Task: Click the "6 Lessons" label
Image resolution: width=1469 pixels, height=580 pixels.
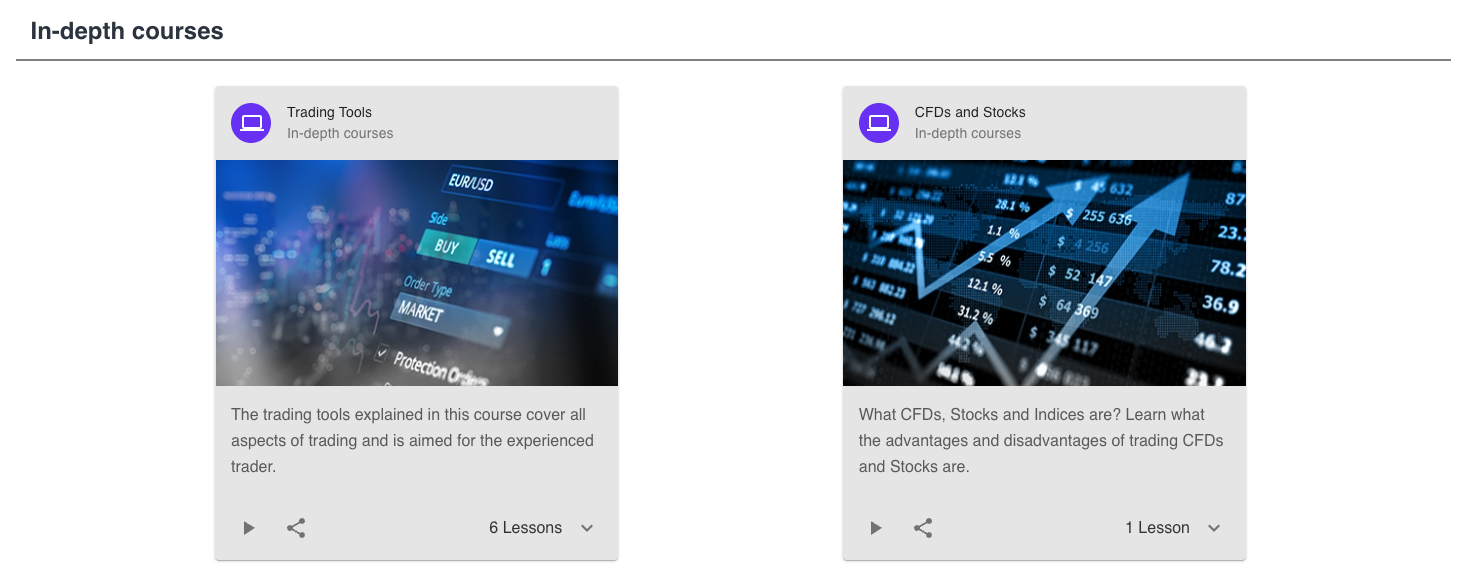Action: pos(525,528)
